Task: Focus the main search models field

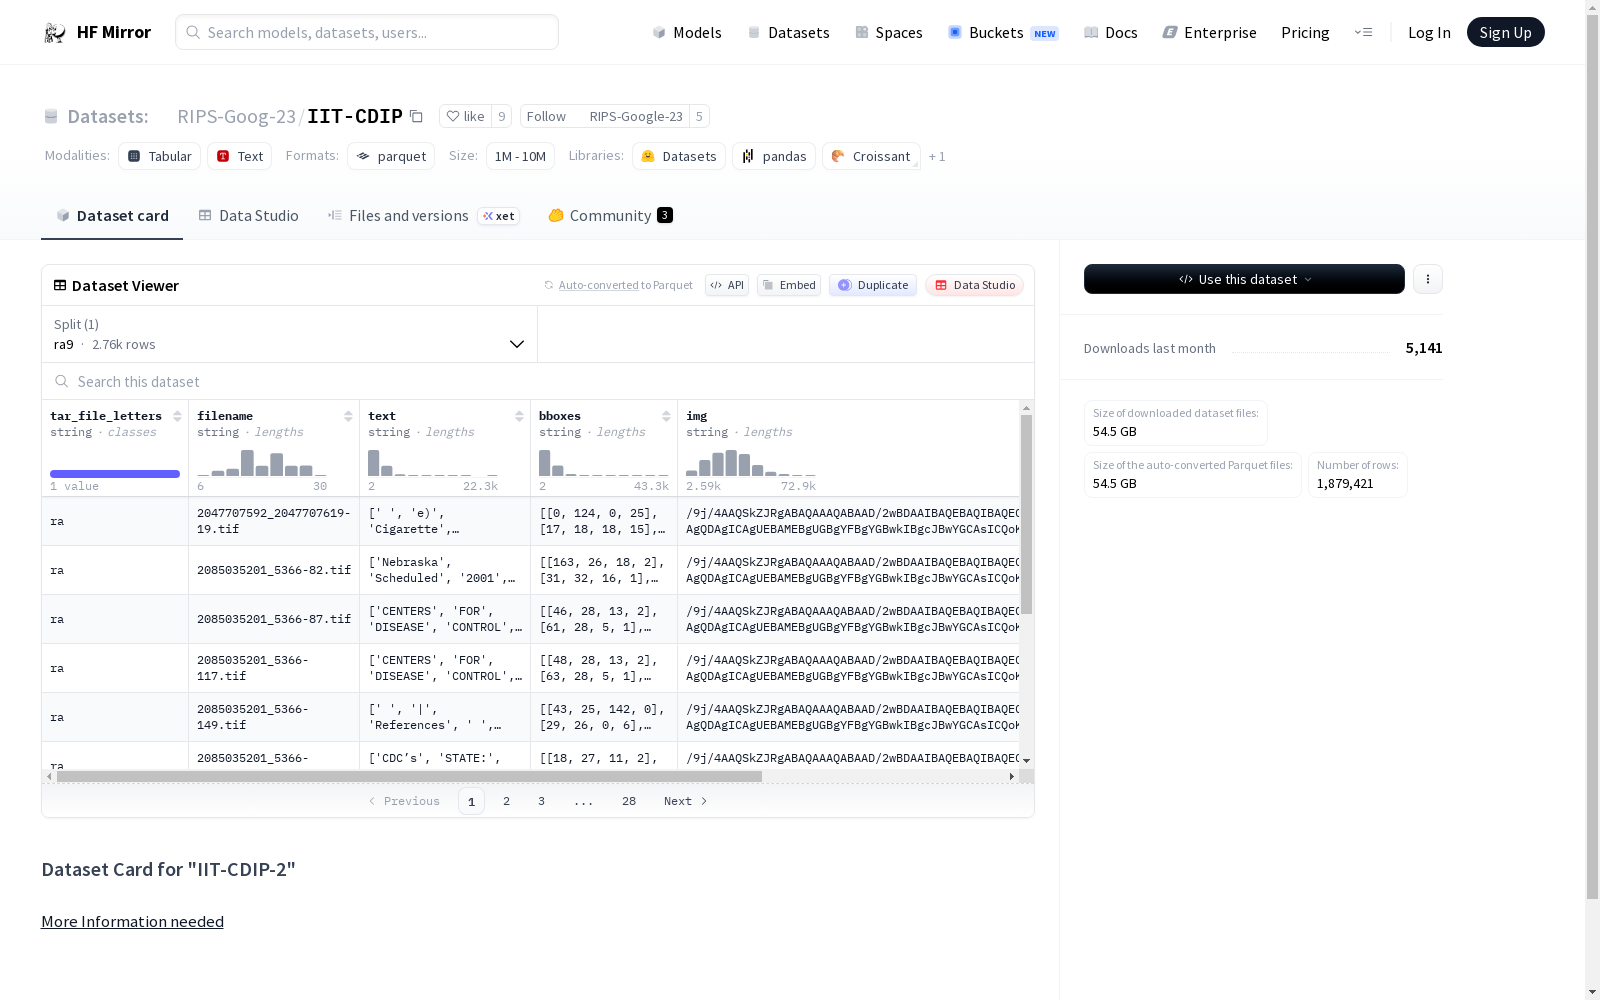Action: [367, 32]
